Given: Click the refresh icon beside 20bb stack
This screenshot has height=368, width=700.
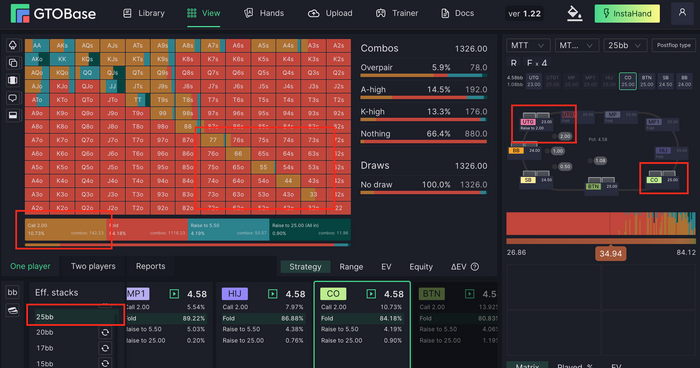Looking at the screenshot, I should click(x=105, y=332).
